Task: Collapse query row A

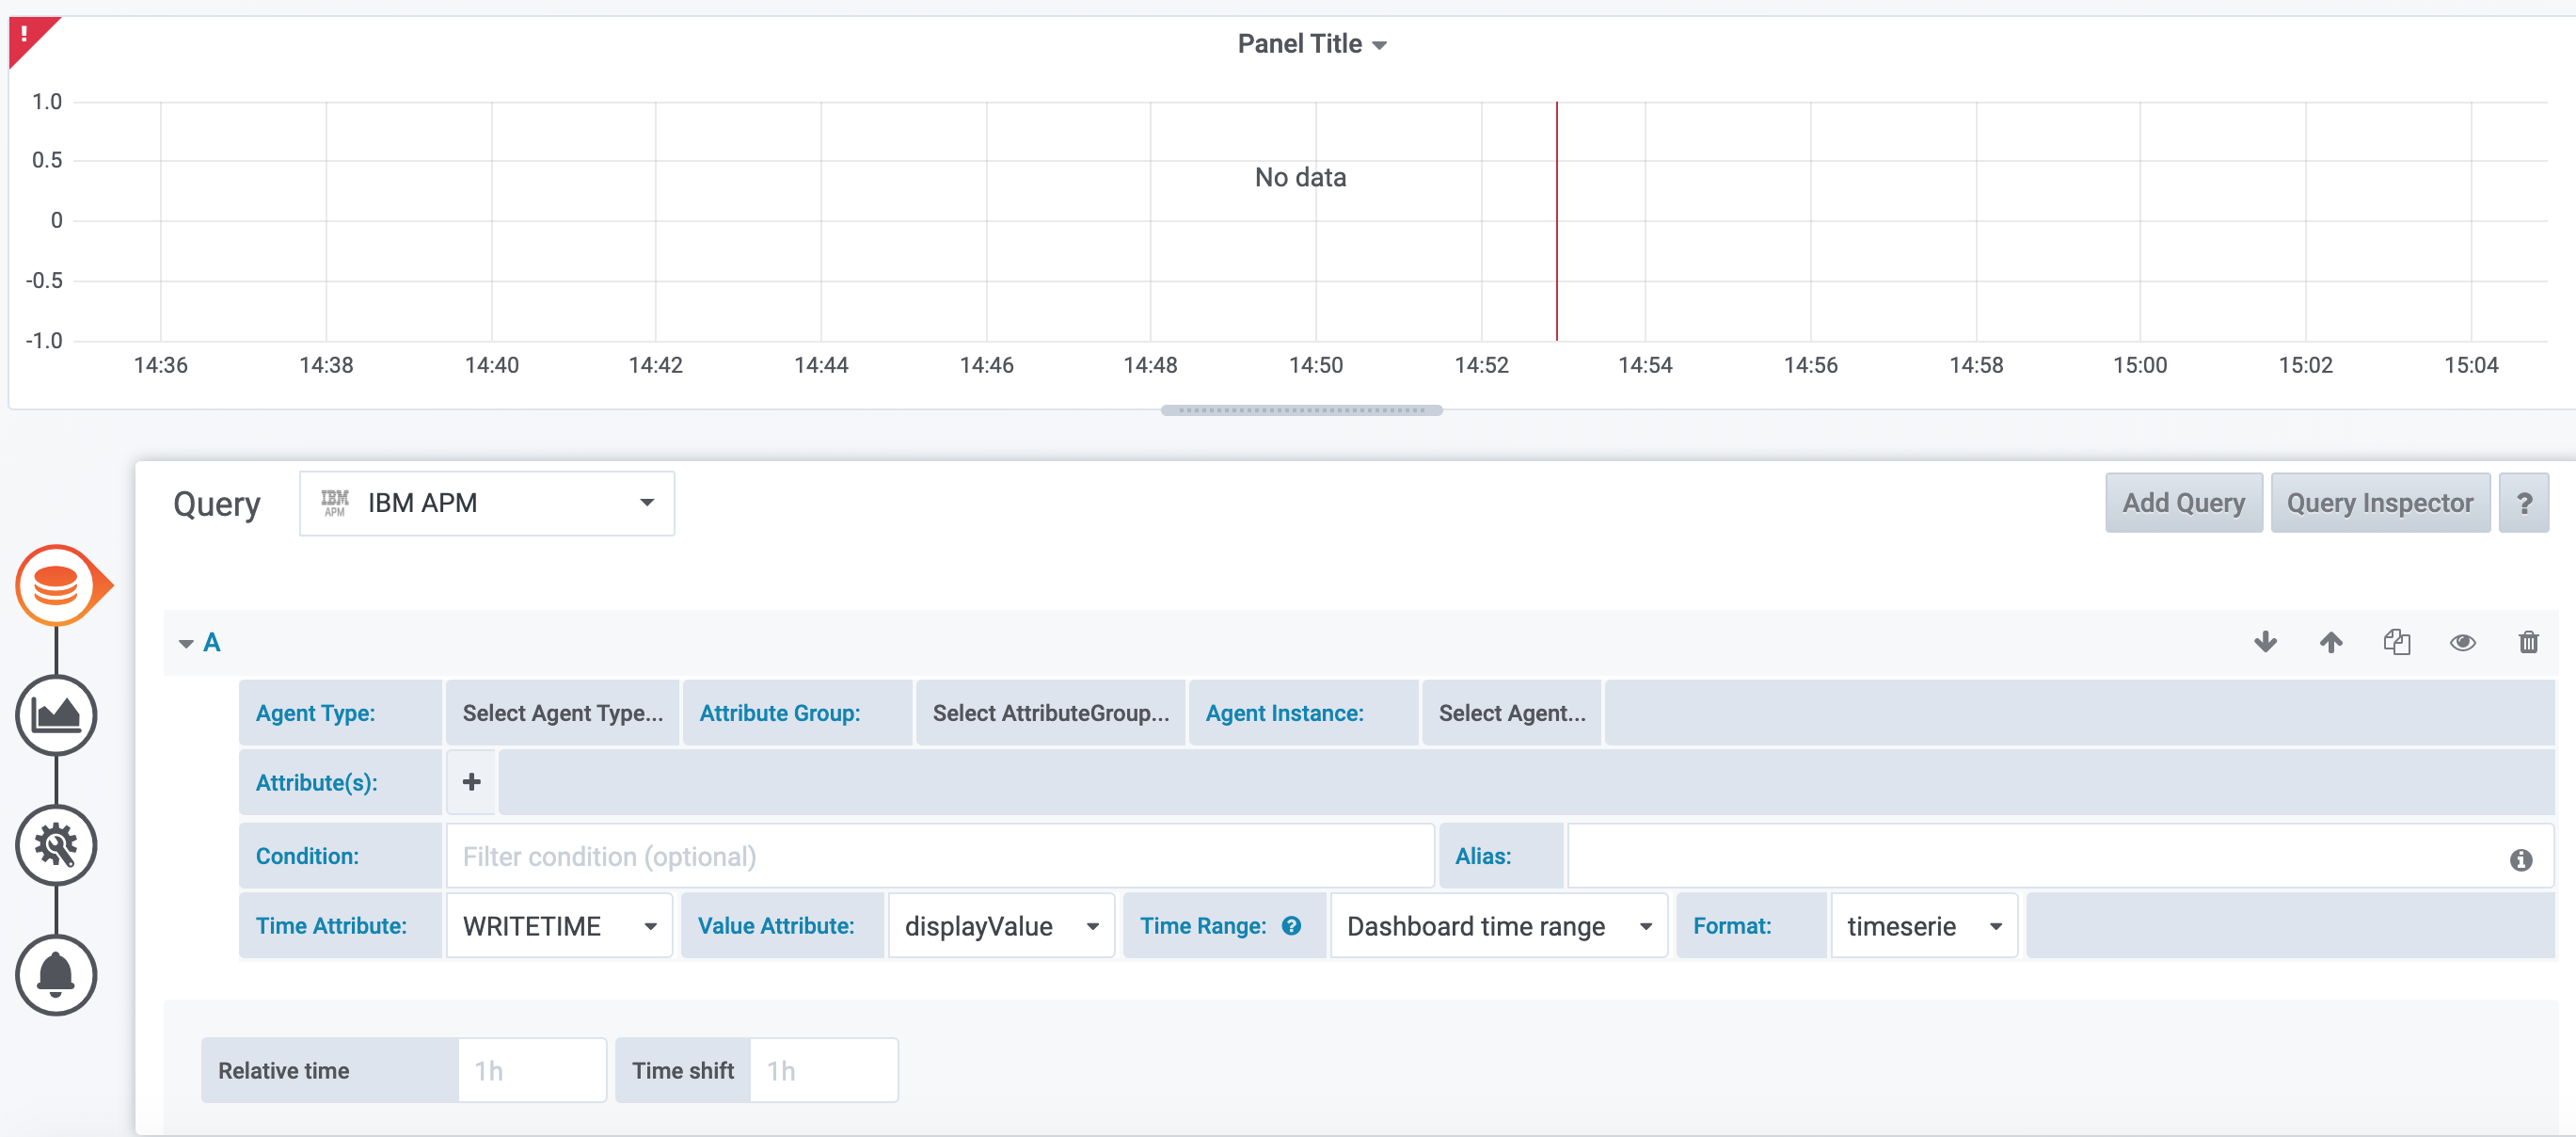Action: click(x=186, y=643)
